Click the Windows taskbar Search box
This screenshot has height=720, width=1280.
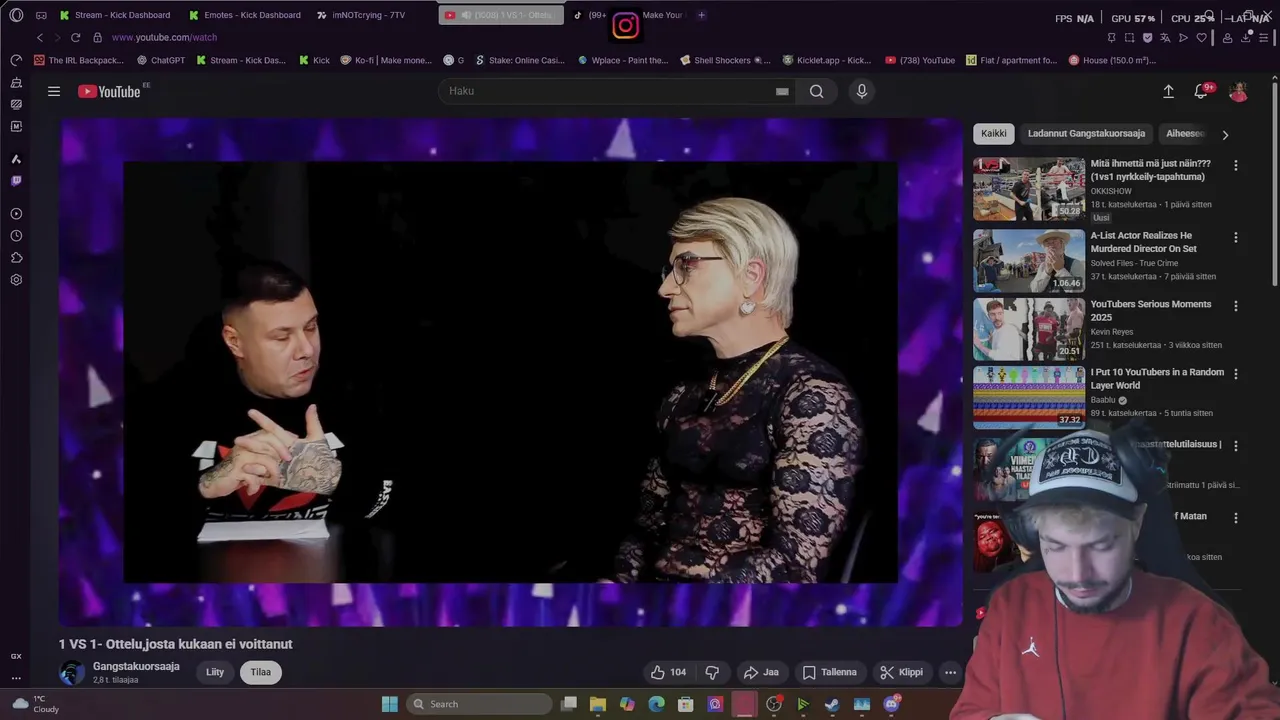(x=479, y=704)
